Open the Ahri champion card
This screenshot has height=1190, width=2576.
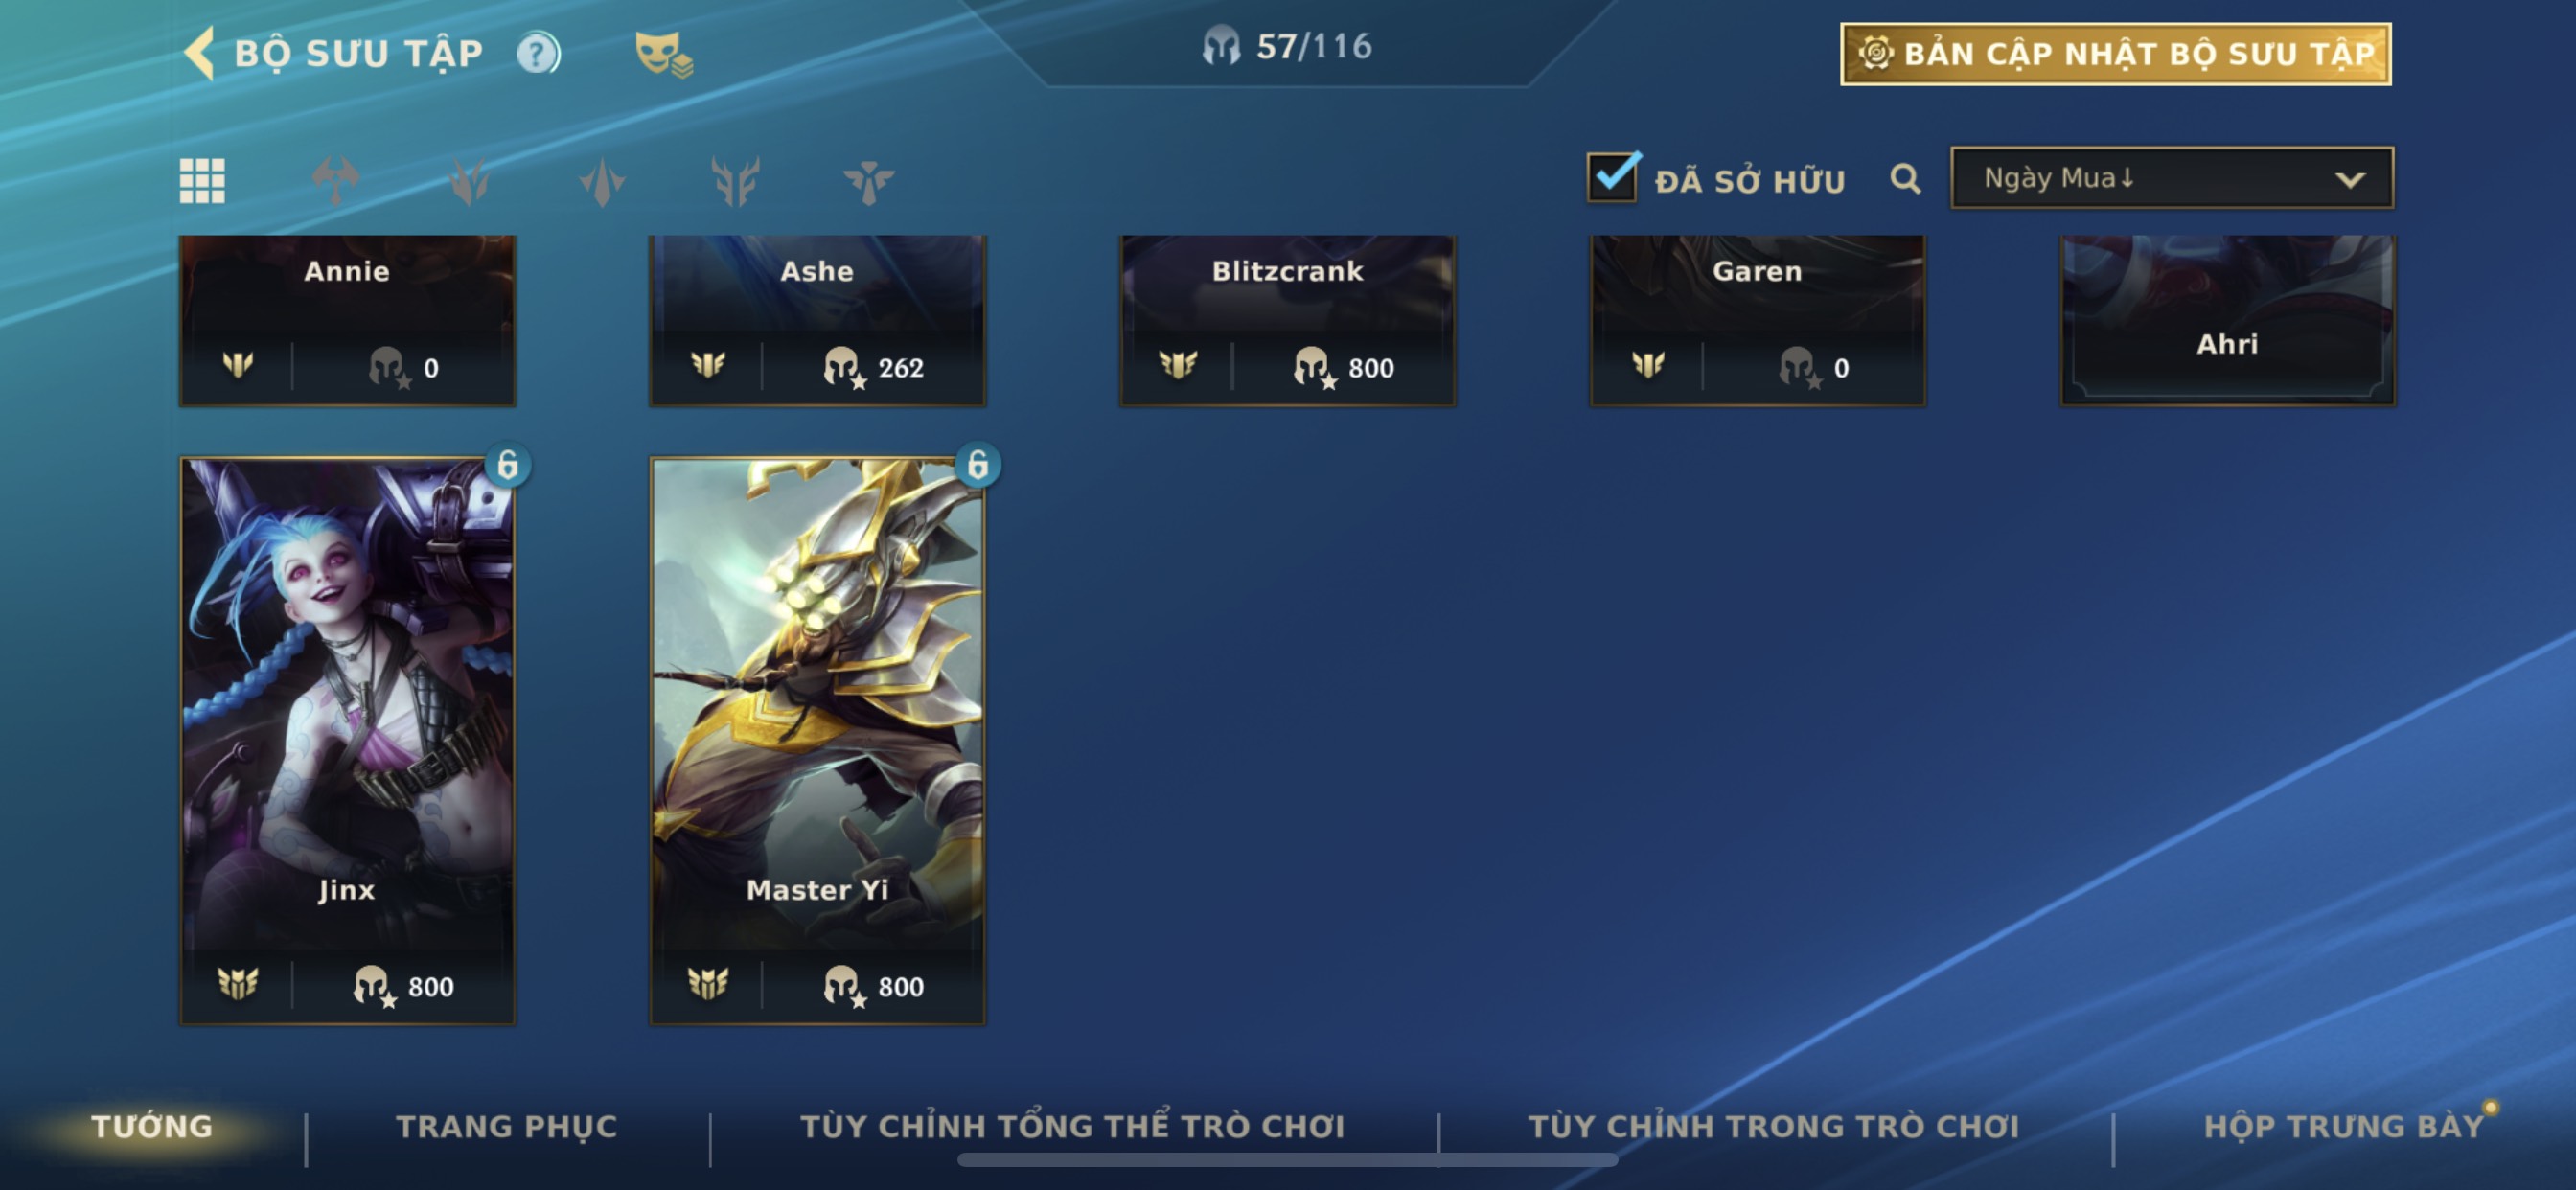[x=2227, y=320]
